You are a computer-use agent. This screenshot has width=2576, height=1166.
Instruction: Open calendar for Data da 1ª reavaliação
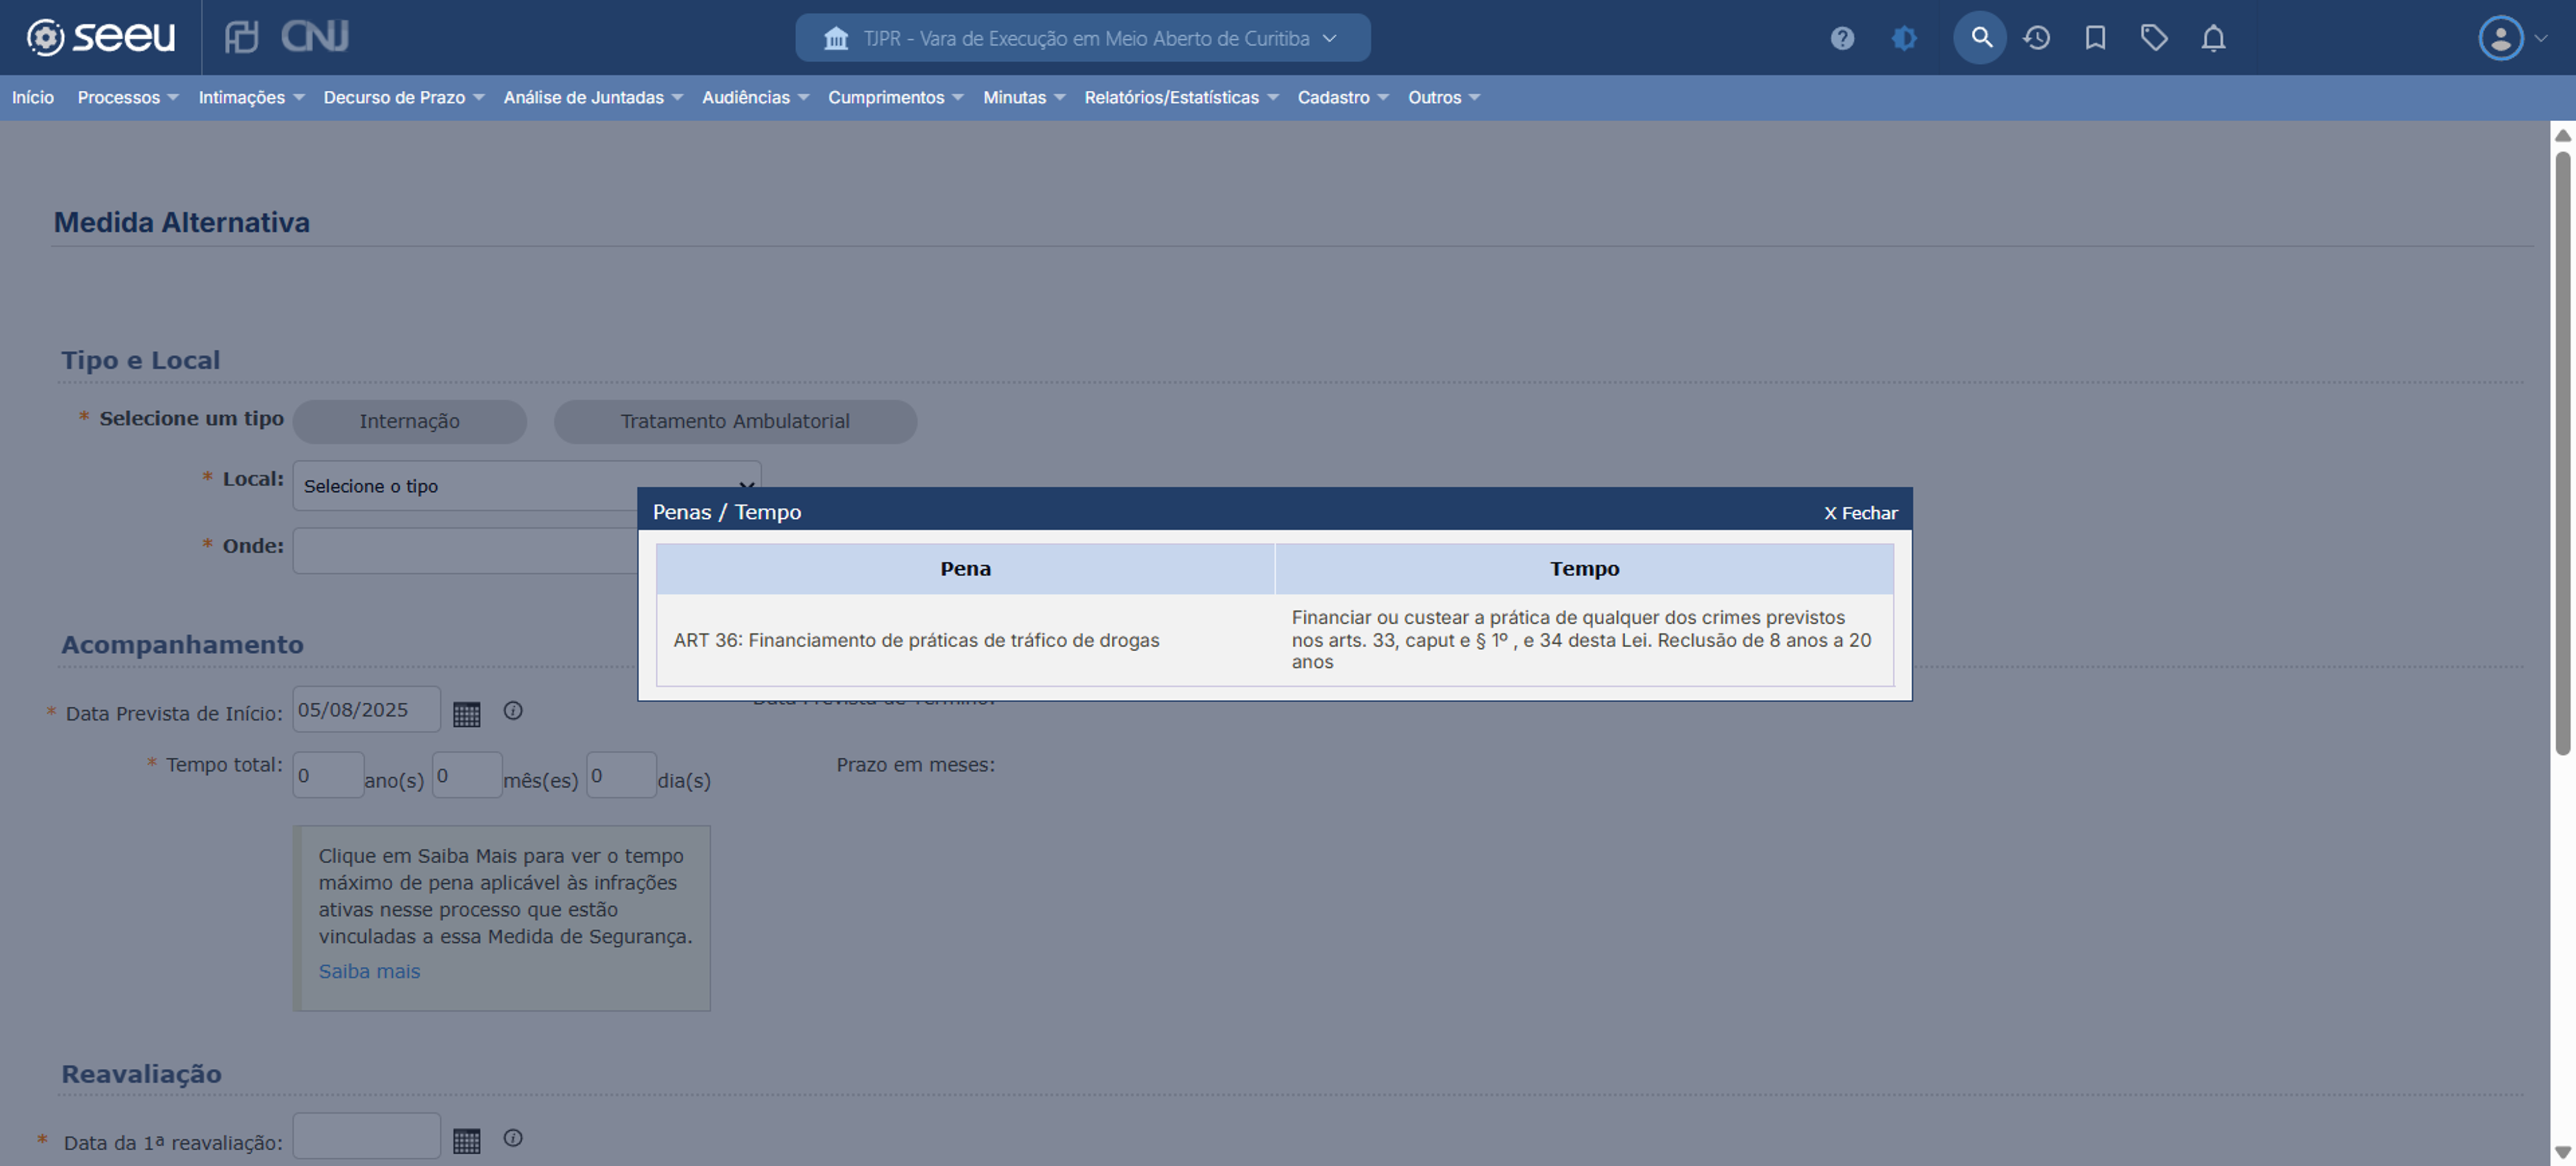tap(466, 1140)
